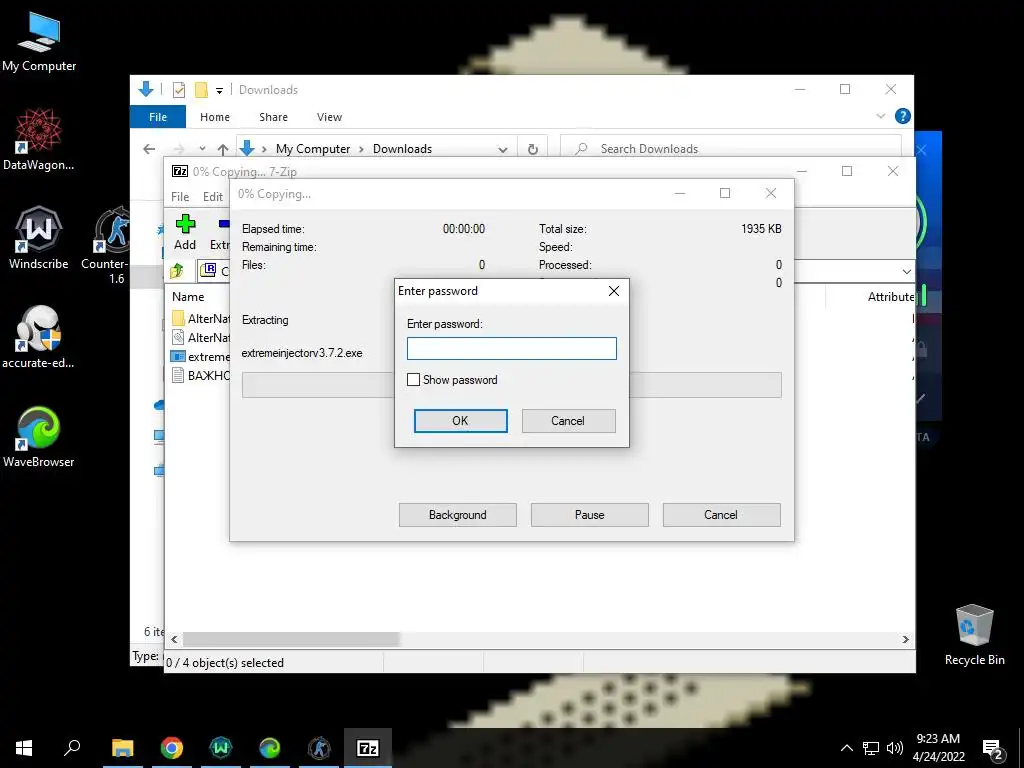Viewport: 1024px width, 768px height.
Task: Open the 7-Zip Edit menu
Action: 213,197
